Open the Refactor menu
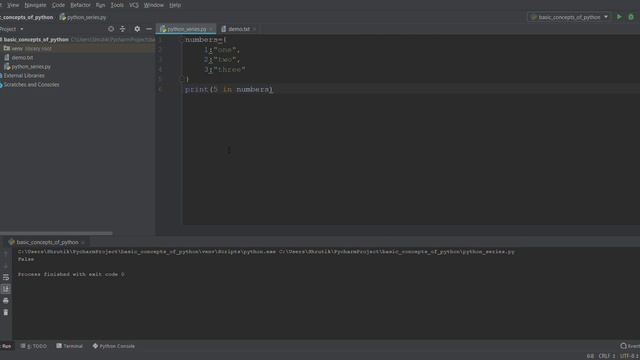The image size is (640, 360). pos(80,5)
